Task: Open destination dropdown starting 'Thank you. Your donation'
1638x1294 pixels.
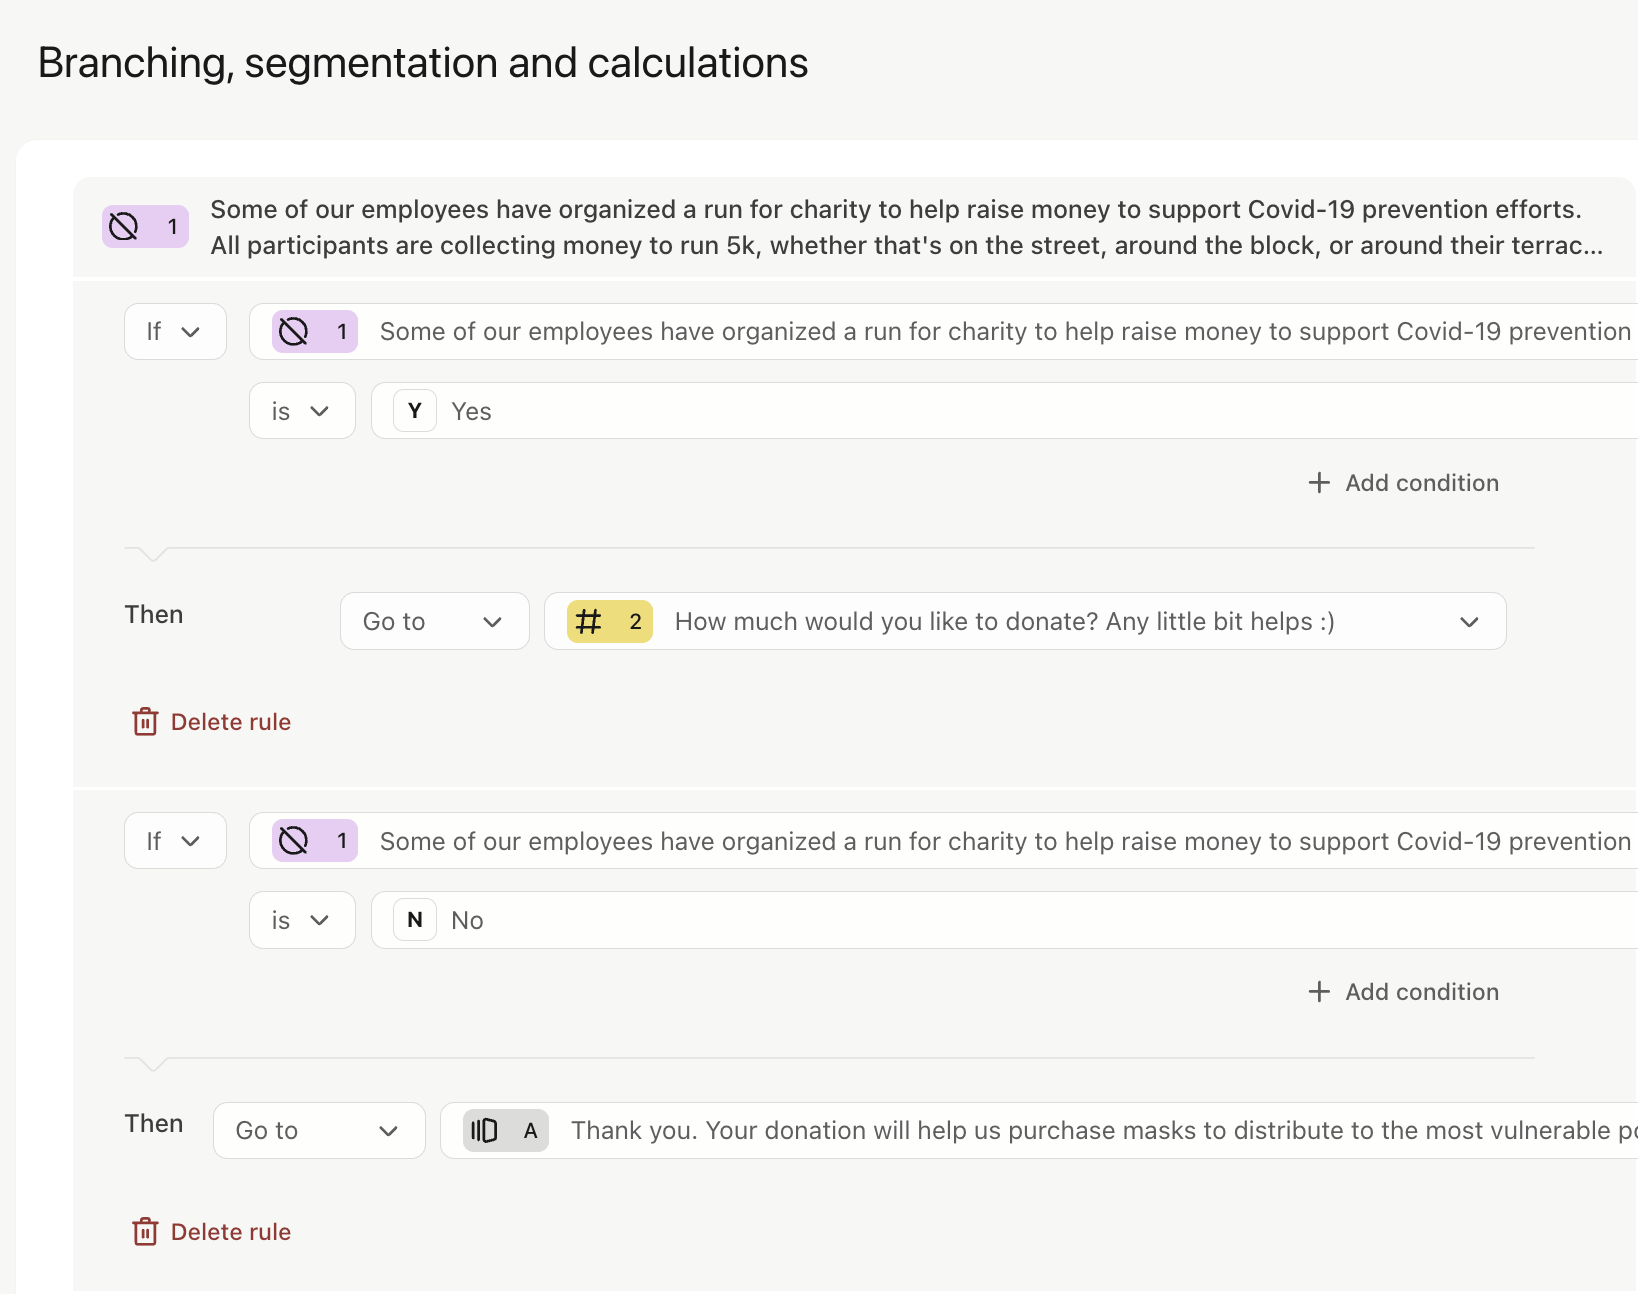Action: point(1039,1131)
